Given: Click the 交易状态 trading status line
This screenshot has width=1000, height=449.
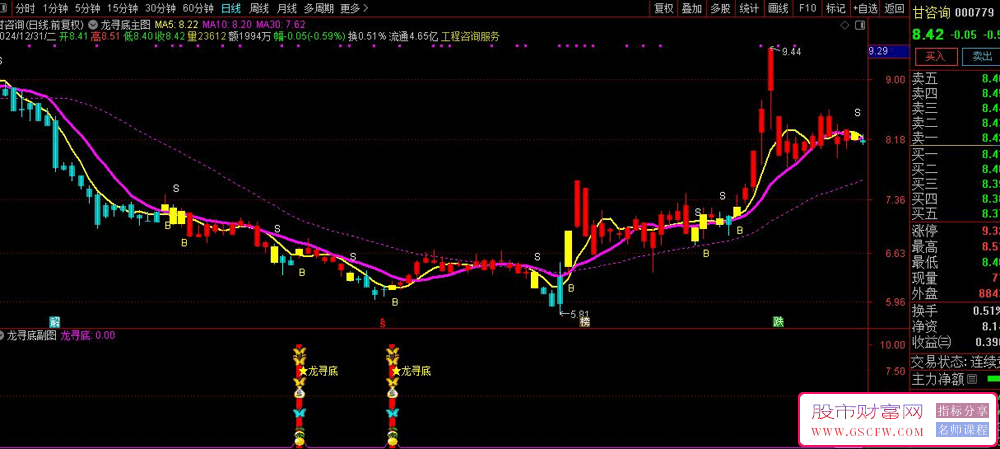Looking at the screenshot, I should [955, 362].
